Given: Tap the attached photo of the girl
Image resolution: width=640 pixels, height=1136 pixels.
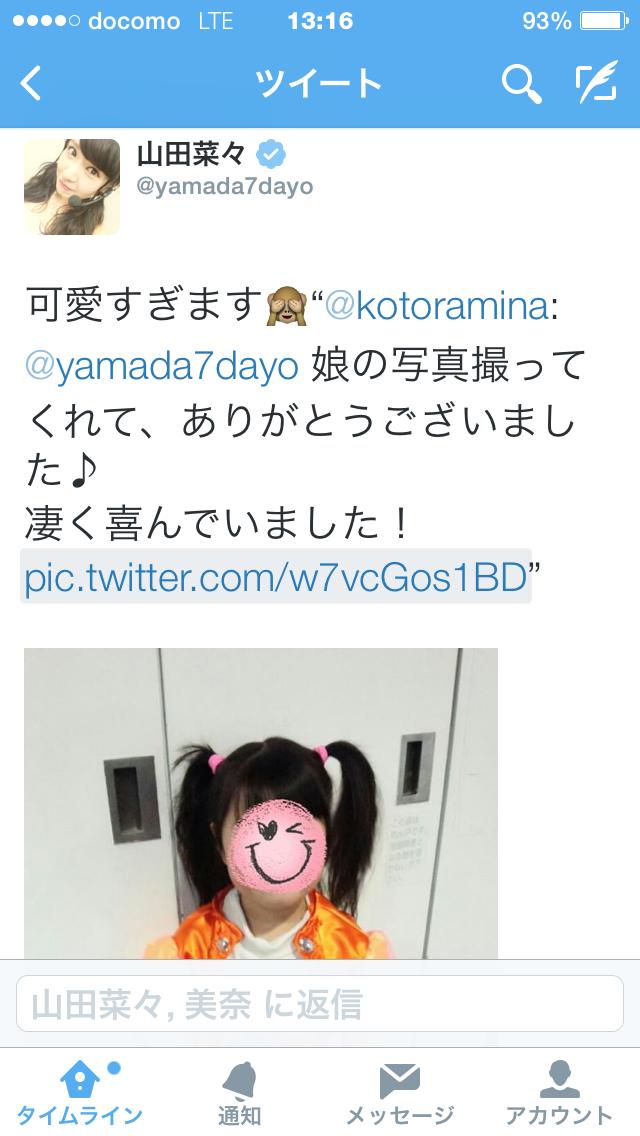Looking at the screenshot, I should [261, 803].
